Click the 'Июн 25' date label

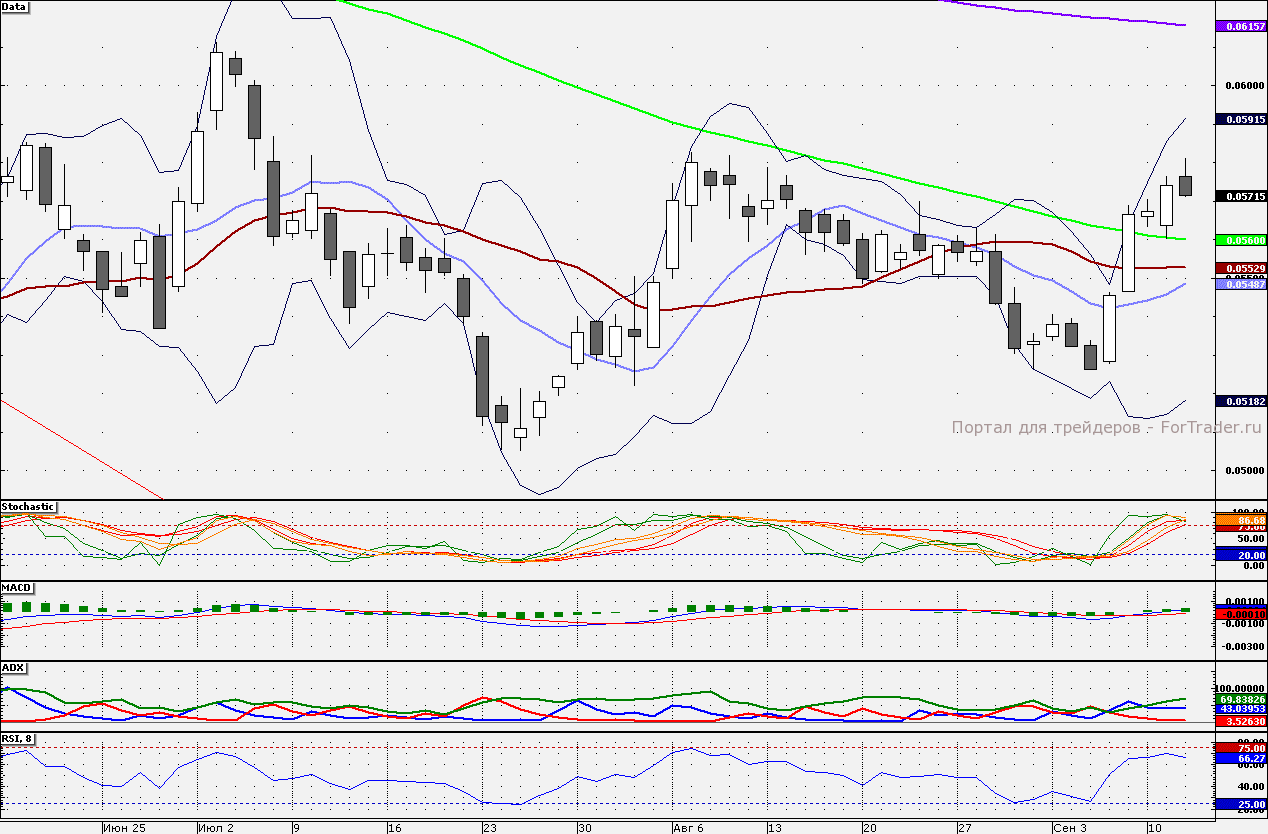pyautogui.click(x=125, y=828)
